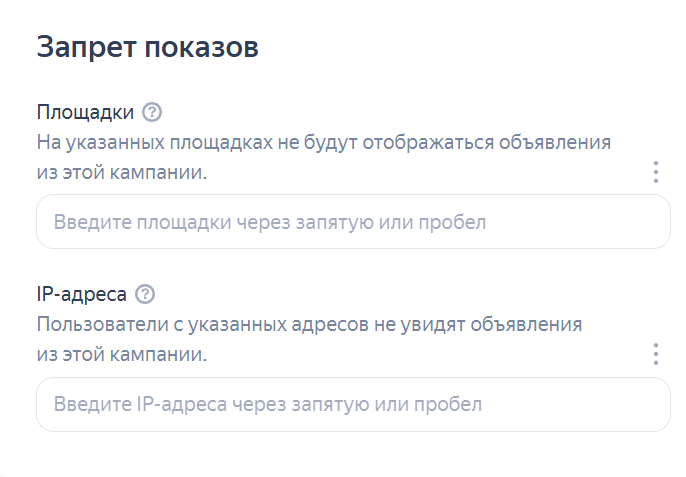This screenshot has height=477, width=686.
Task: Click placeholder 'Введите IP-адреса через запятую или пробел'
Action: click(x=268, y=404)
